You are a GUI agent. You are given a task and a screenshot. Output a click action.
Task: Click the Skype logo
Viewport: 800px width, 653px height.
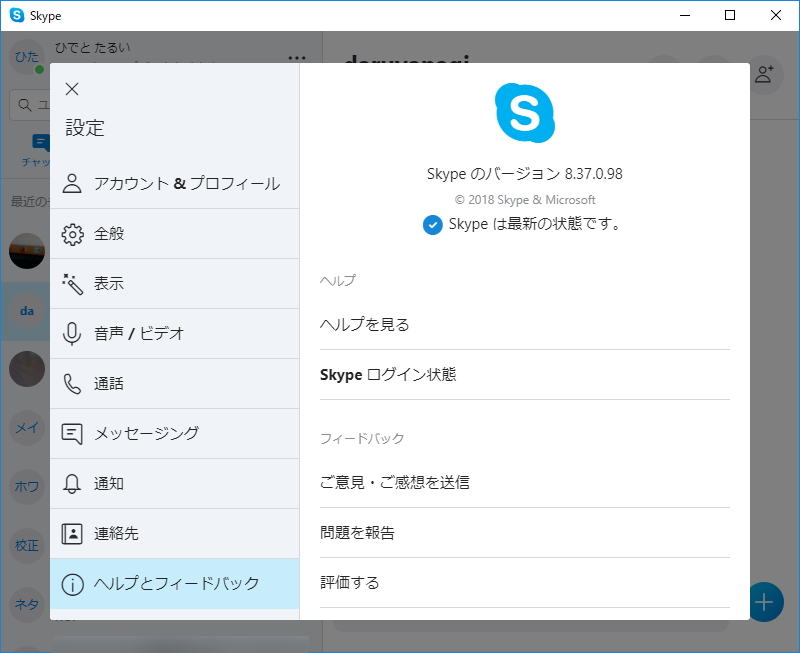point(525,115)
